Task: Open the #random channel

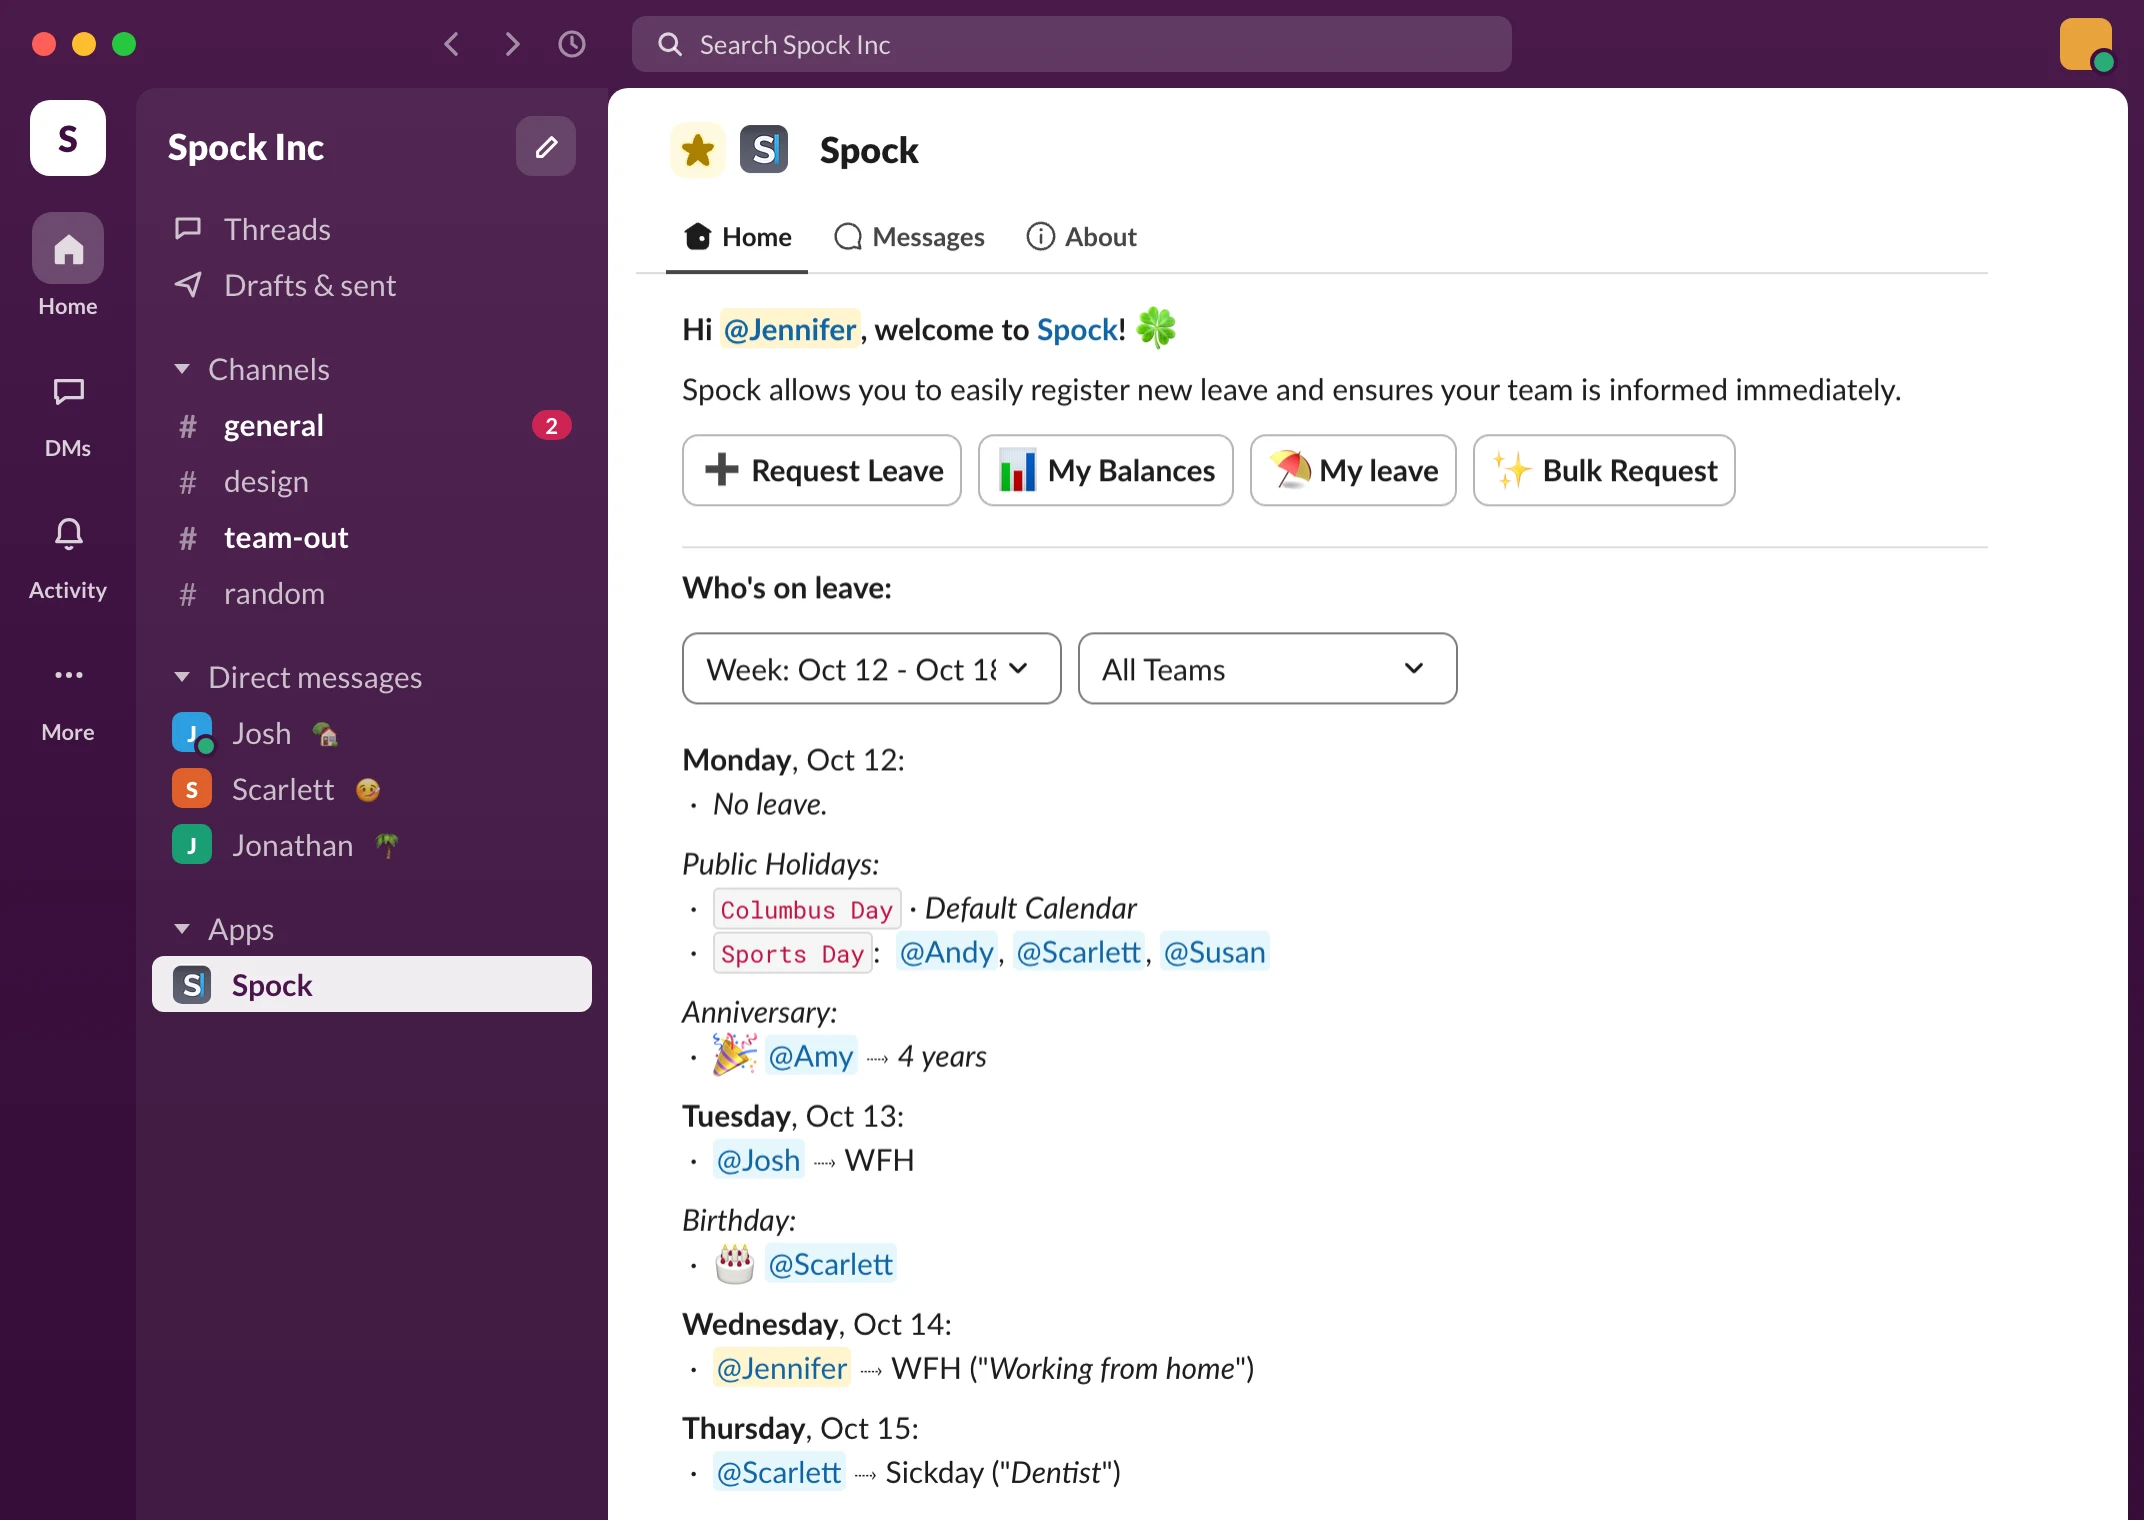Action: 372,593
